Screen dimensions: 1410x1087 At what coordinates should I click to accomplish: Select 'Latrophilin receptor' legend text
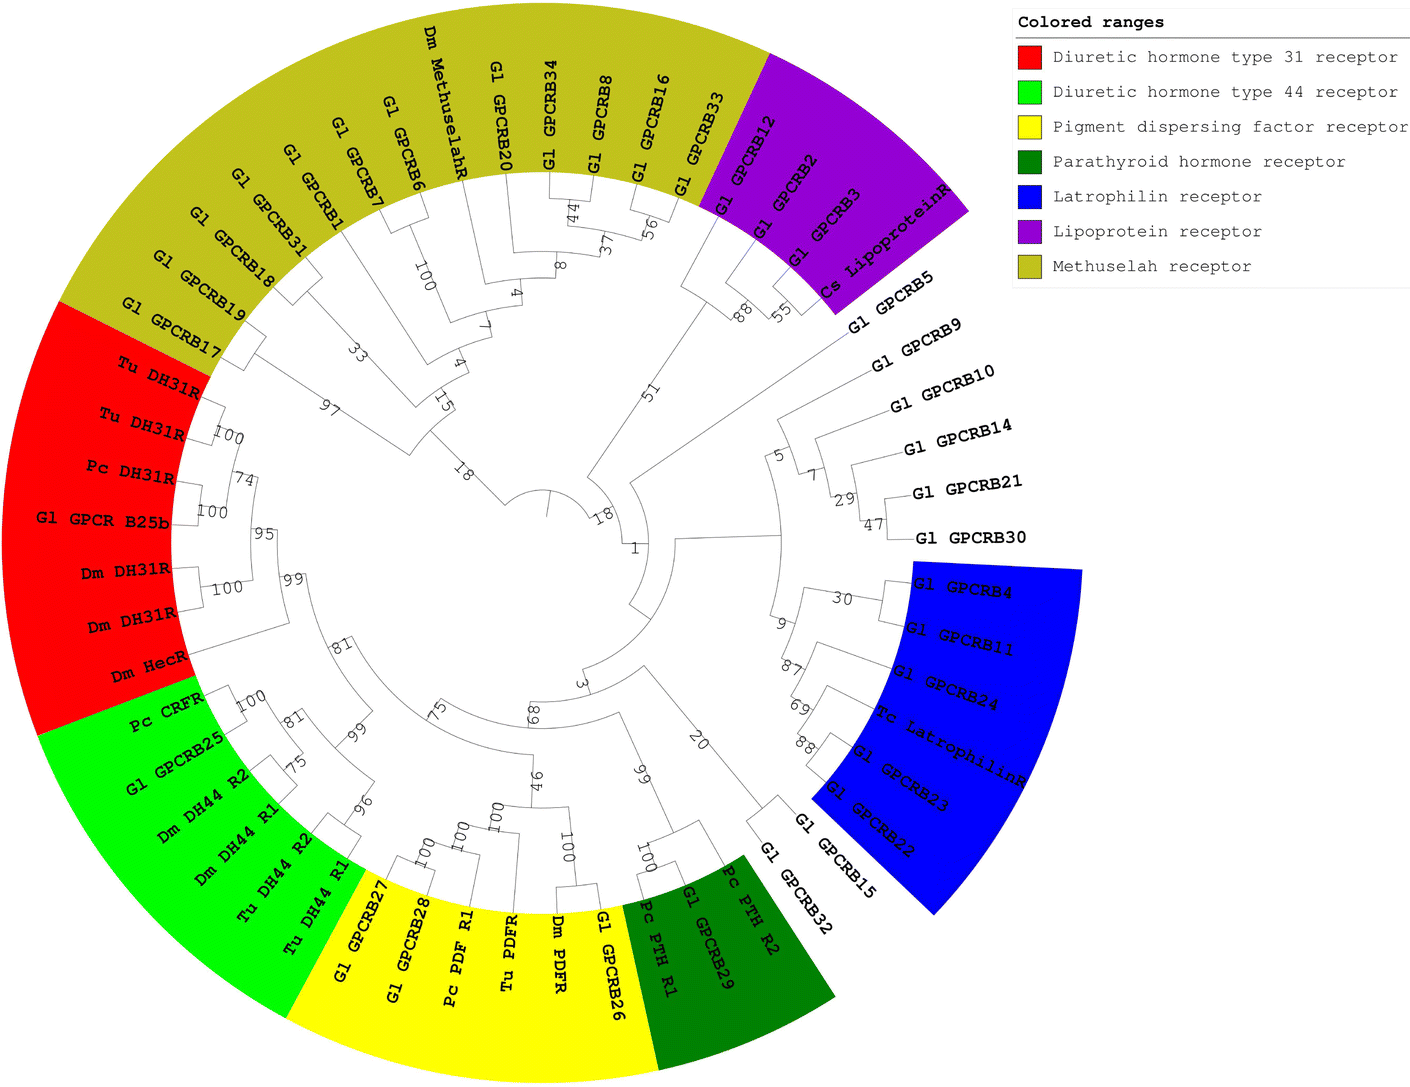point(1157,197)
